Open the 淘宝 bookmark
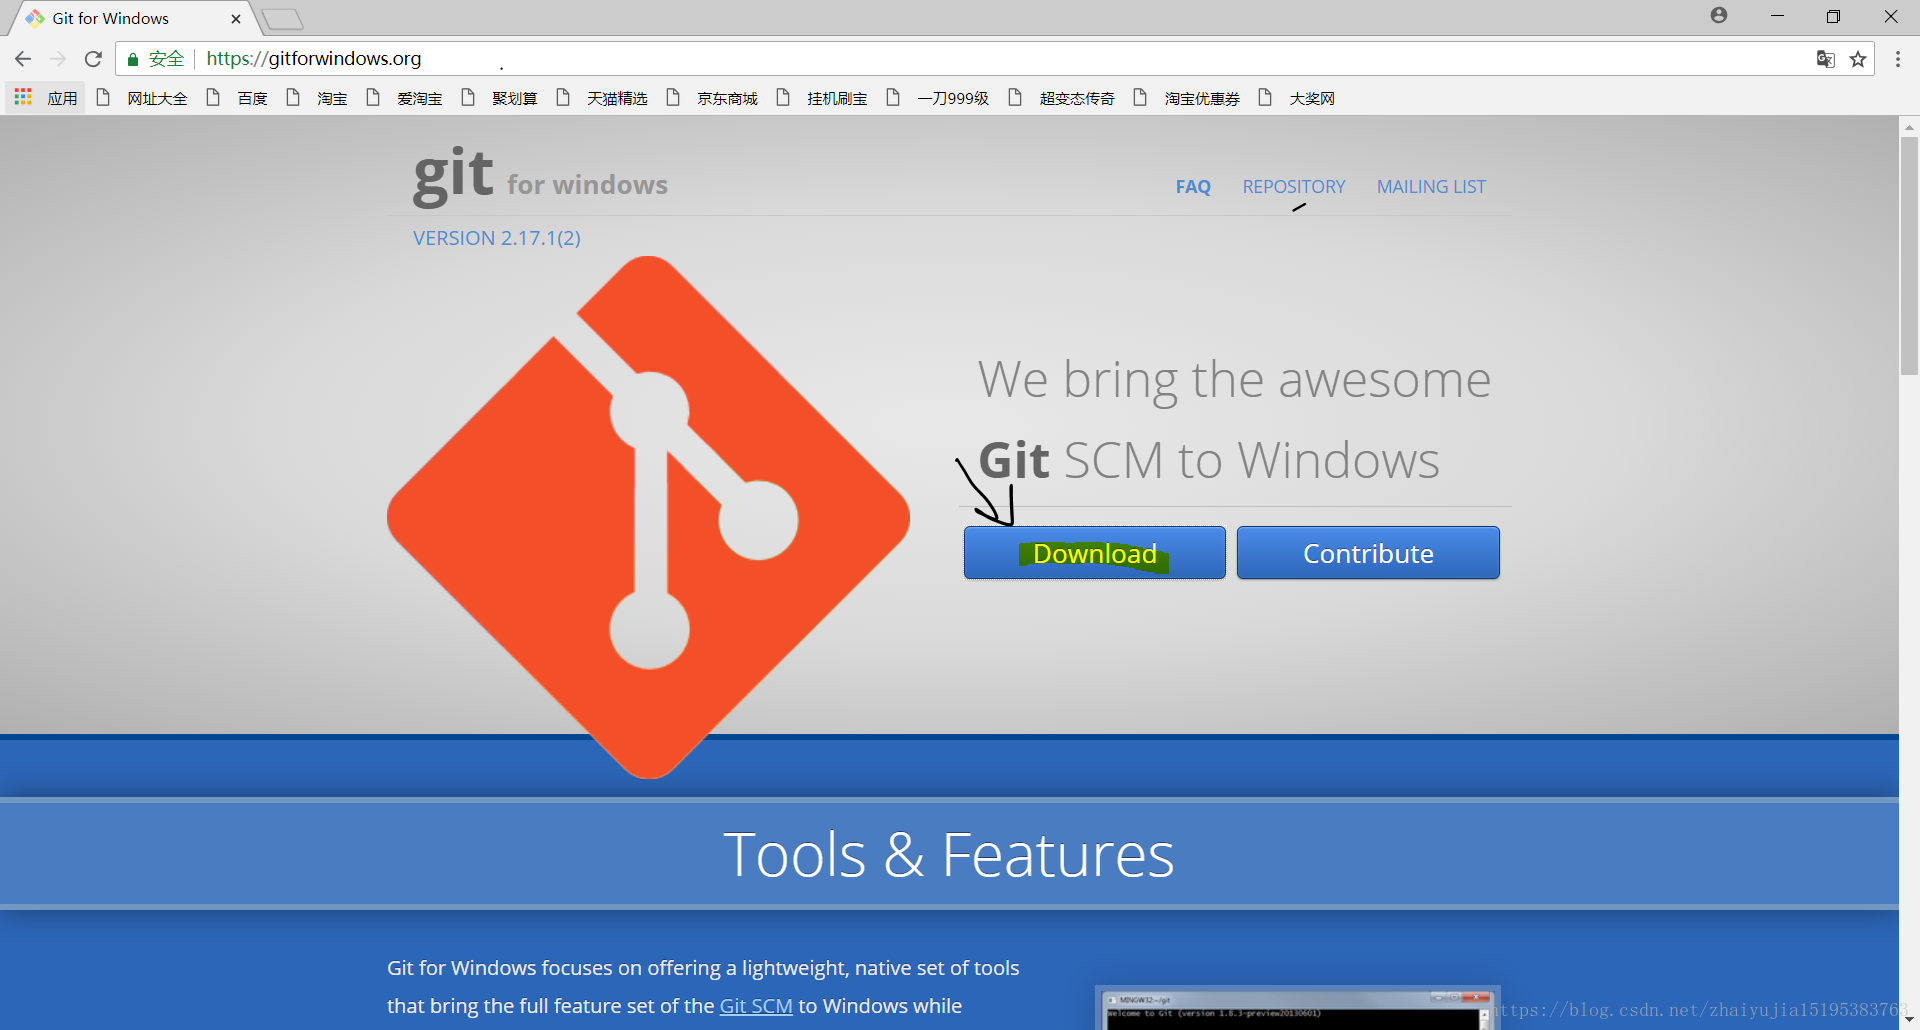 [317, 98]
